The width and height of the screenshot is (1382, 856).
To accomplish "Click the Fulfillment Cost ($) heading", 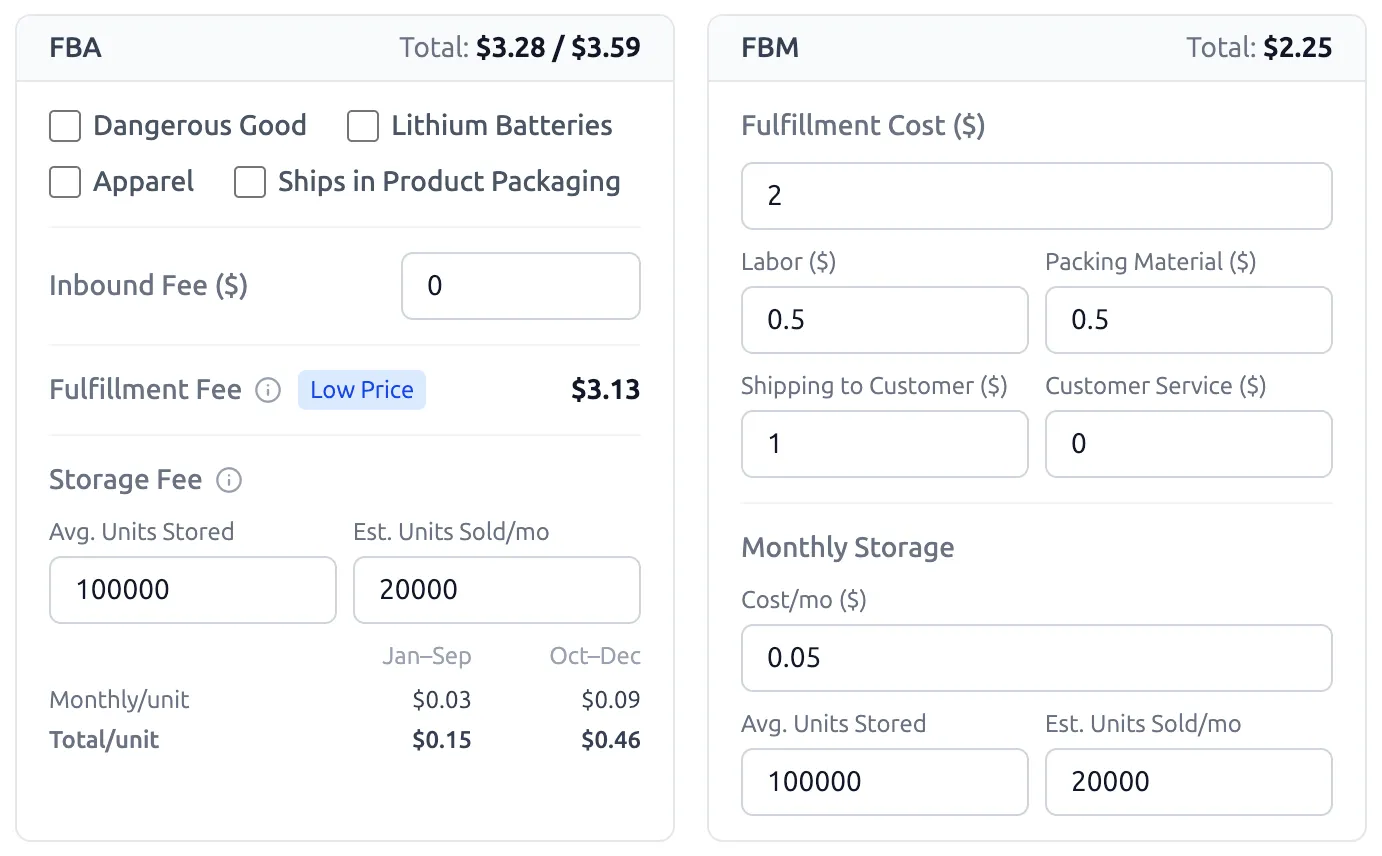I will click(x=863, y=126).
